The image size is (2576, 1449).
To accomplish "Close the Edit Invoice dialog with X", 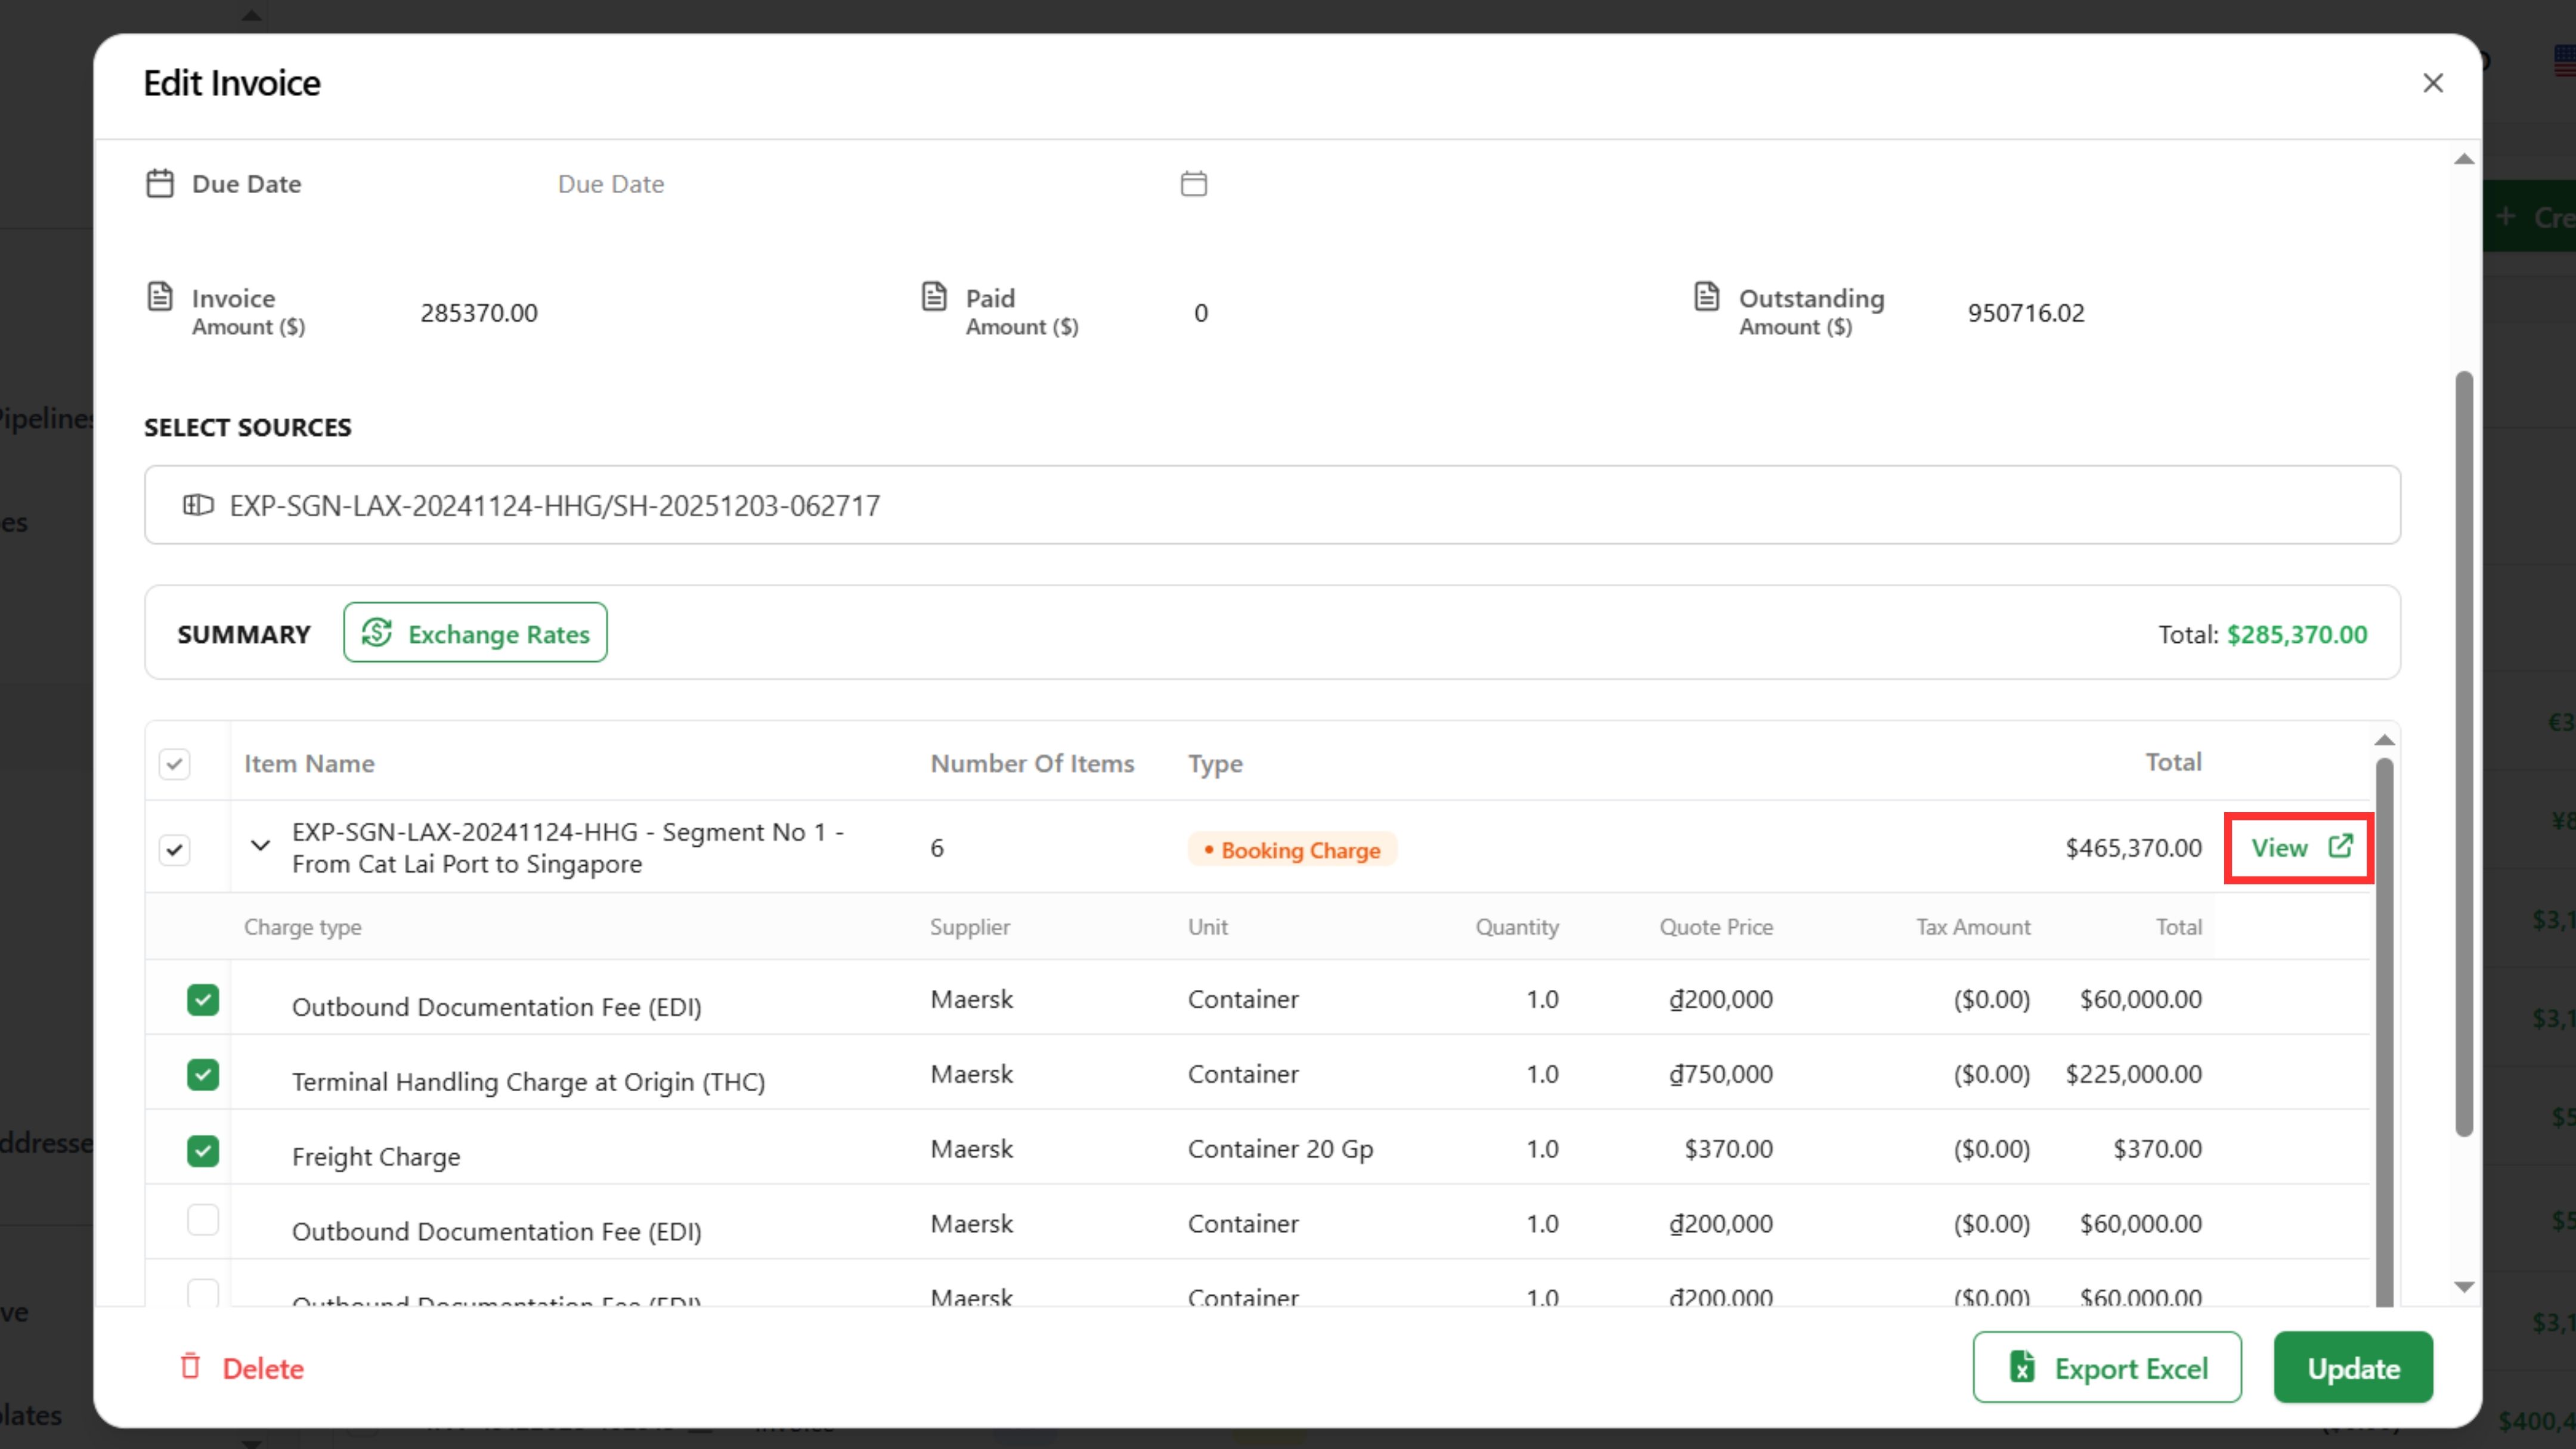I will pos(2432,83).
